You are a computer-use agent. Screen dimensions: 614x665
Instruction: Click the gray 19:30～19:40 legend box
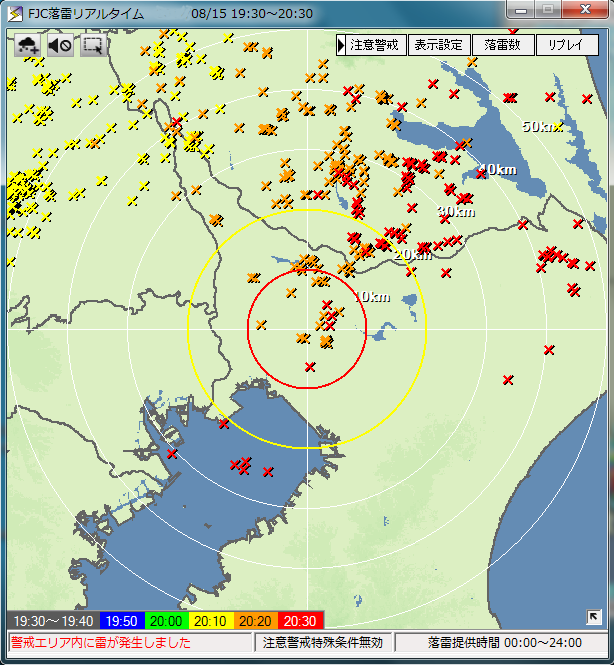(54, 621)
